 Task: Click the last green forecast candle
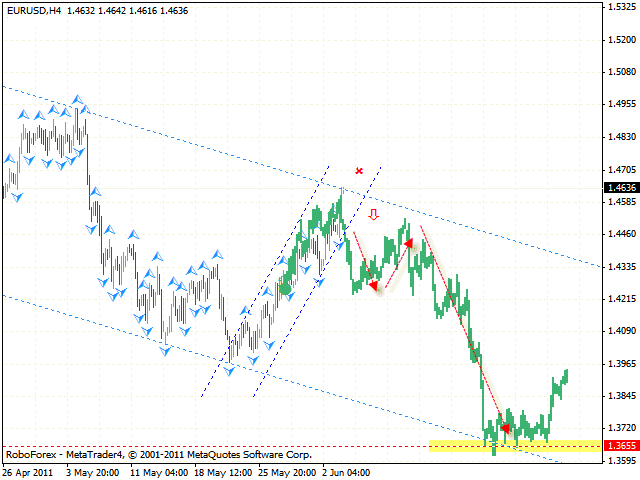click(x=565, y=375)
